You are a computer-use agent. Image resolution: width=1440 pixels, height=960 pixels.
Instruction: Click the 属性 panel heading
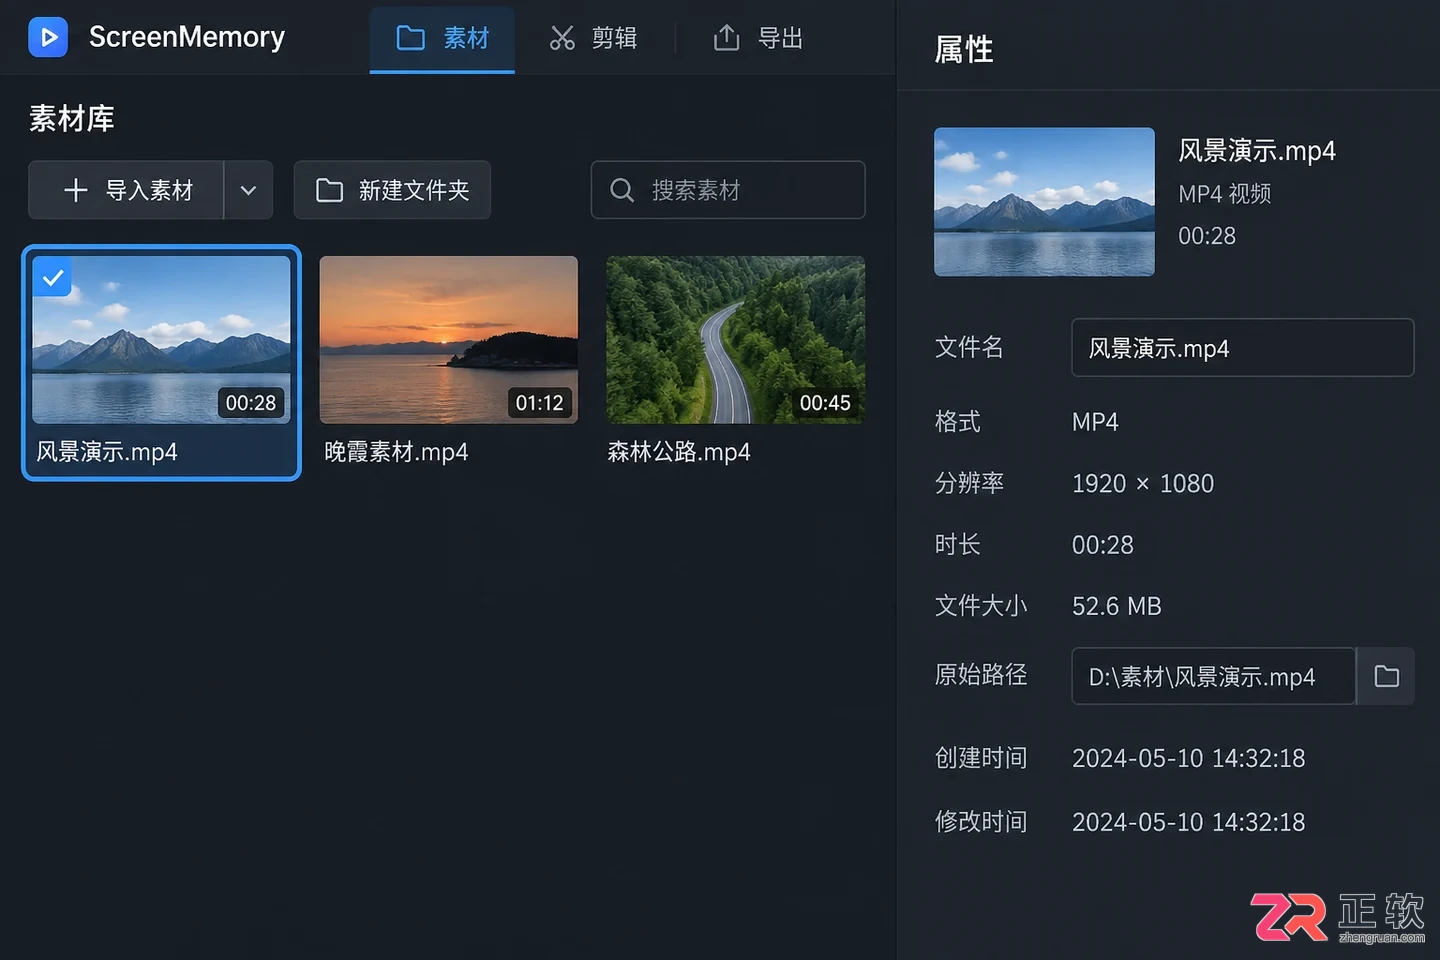[x=964, y=49]
